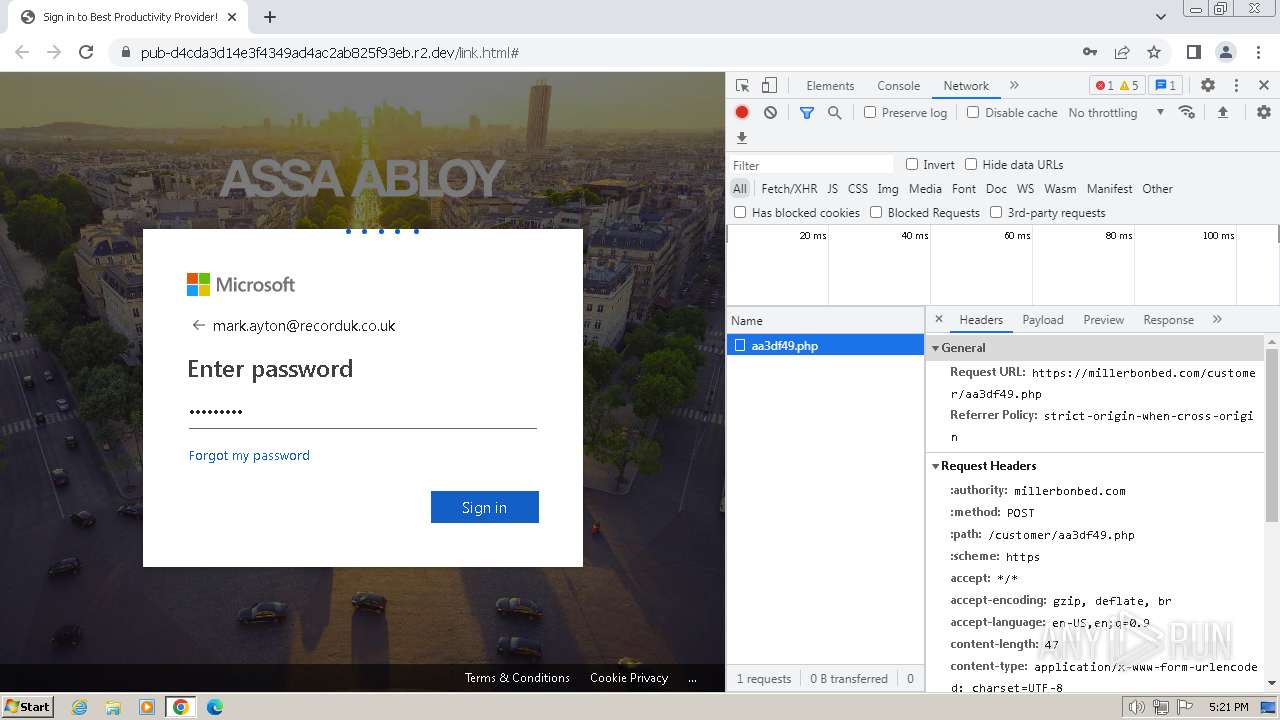This screenshot has height=720, width=1280.
Task: Open the Chrome three-dot menu
Action: tap(1258, 52)
